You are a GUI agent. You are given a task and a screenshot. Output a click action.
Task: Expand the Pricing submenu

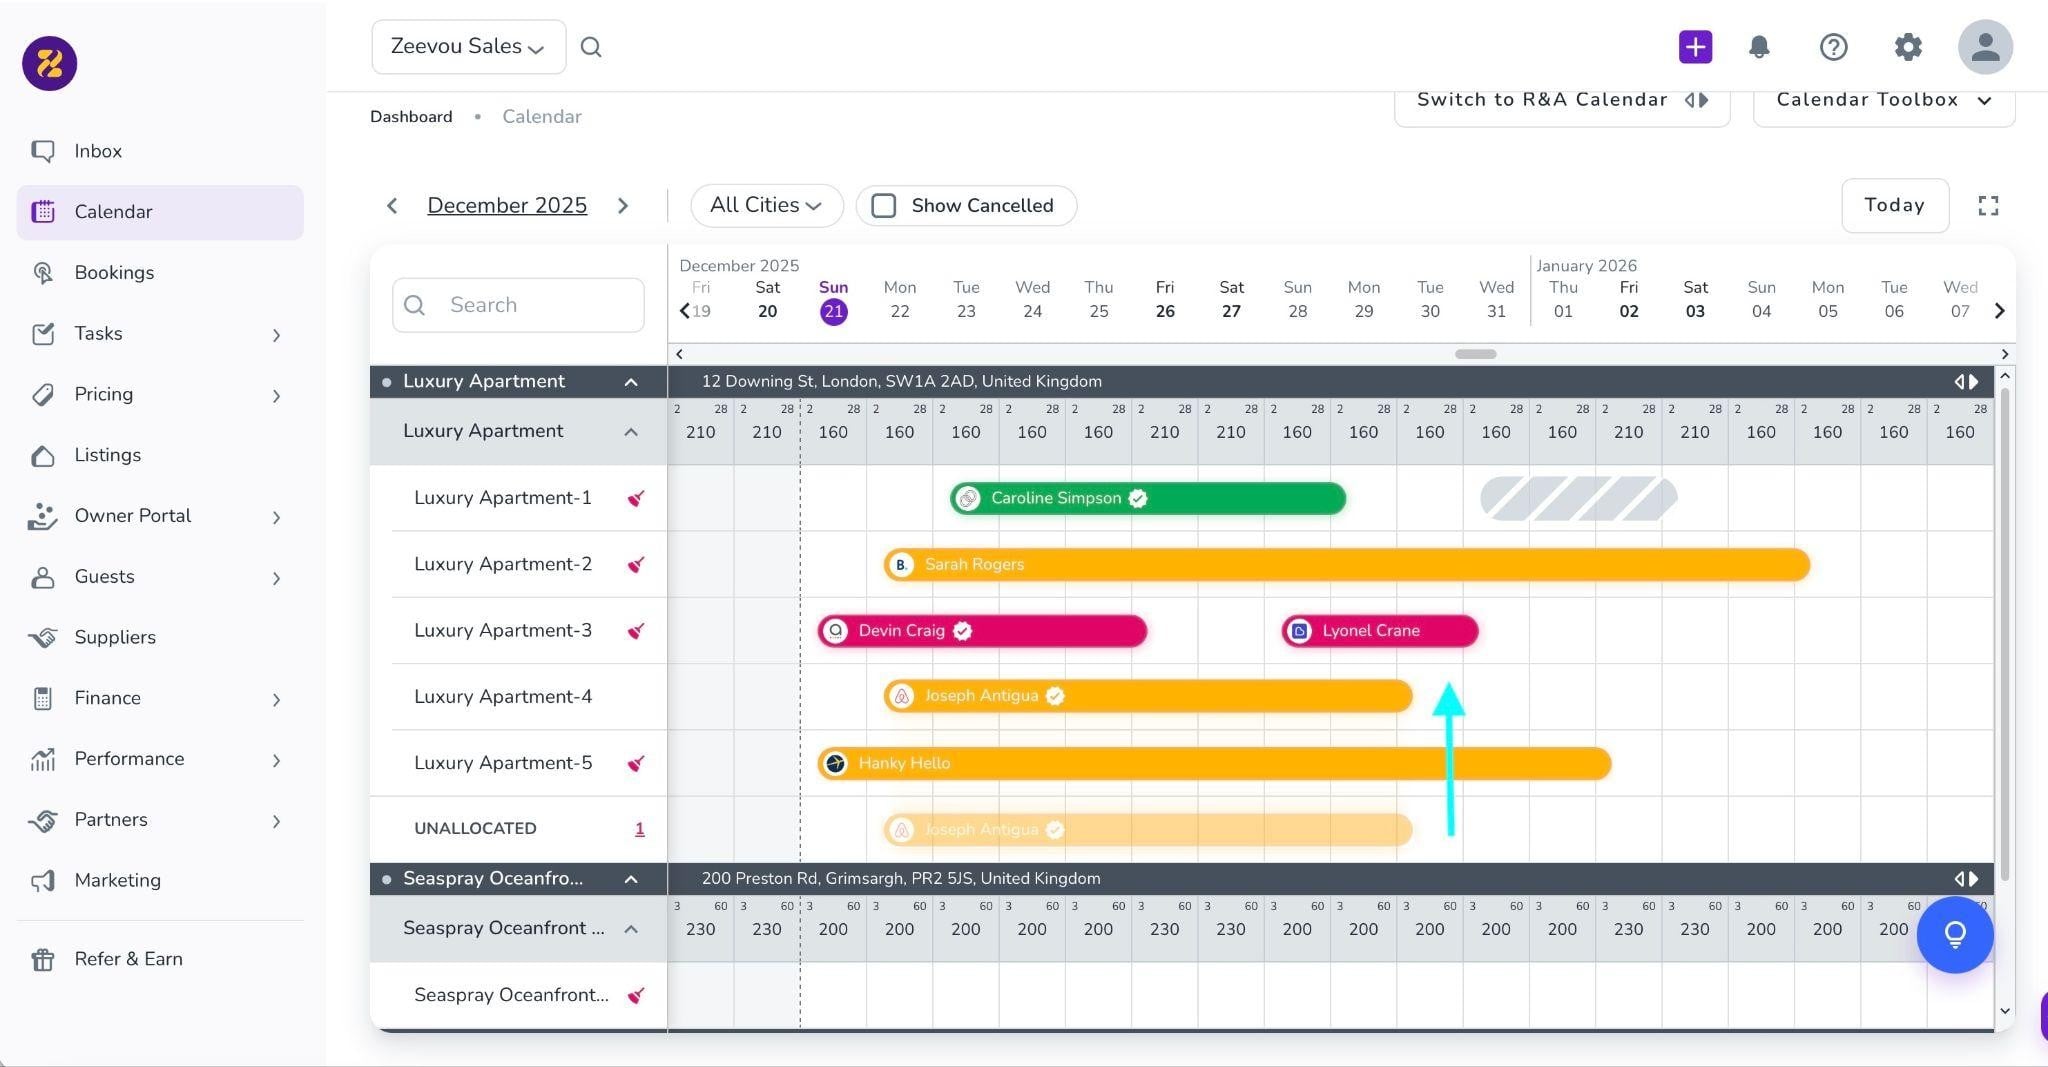pyautogui.click(x=277, y=396)
